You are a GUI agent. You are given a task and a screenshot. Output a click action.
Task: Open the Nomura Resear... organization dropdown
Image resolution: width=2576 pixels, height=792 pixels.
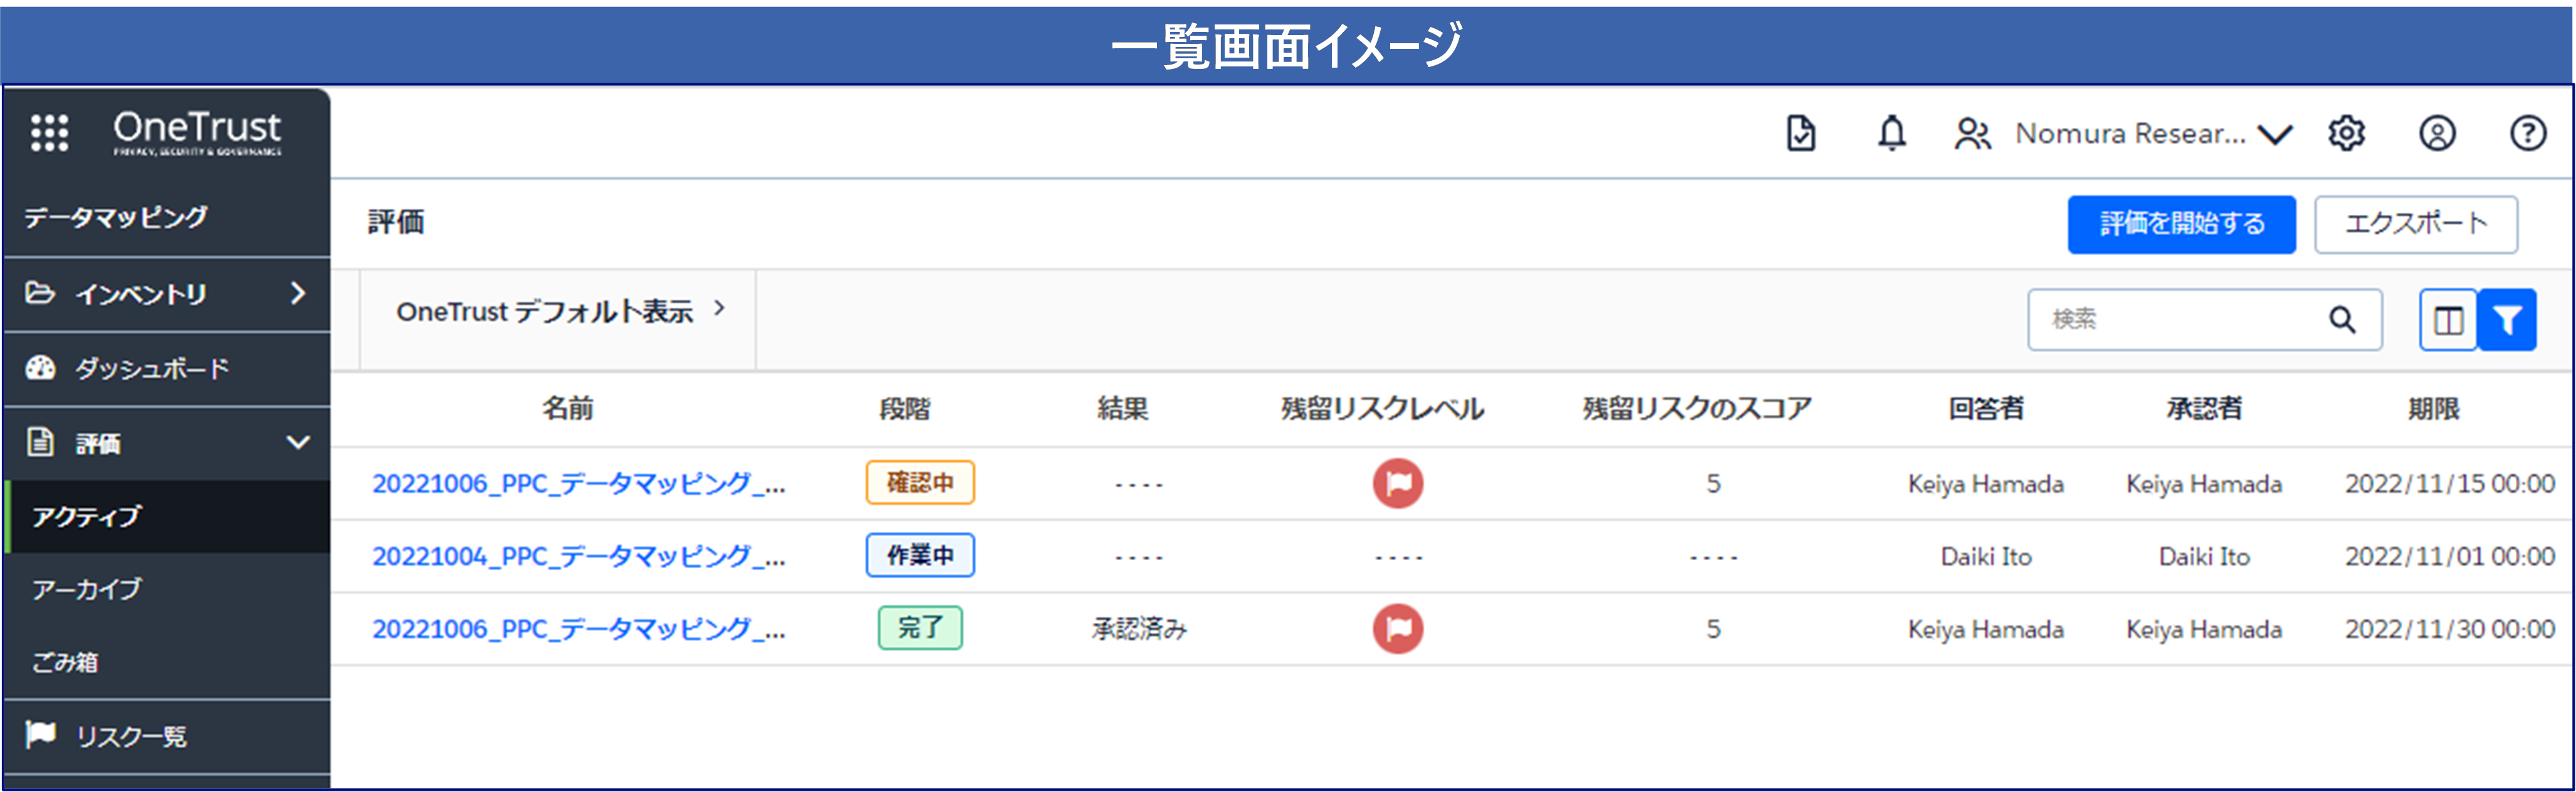tap(2153, 134)
